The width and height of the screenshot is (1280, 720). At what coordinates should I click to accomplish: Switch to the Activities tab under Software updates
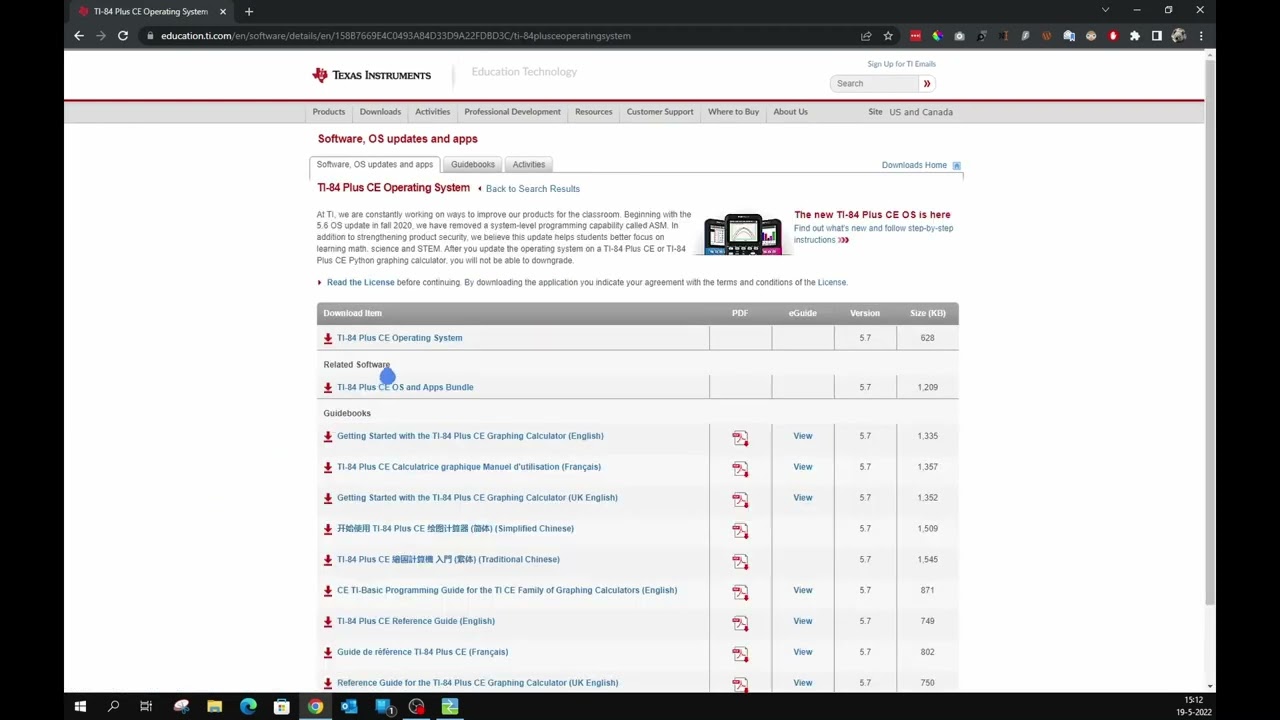tap(529, 165)
